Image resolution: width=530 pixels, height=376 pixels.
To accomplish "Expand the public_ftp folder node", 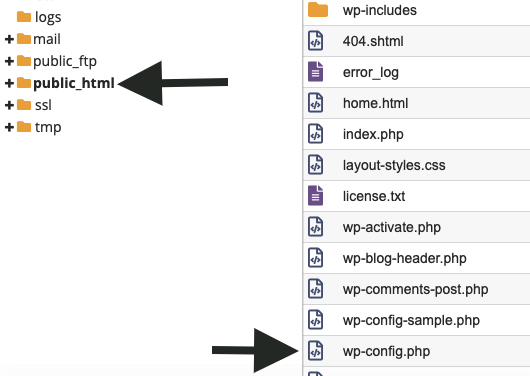I will (9, 61).
